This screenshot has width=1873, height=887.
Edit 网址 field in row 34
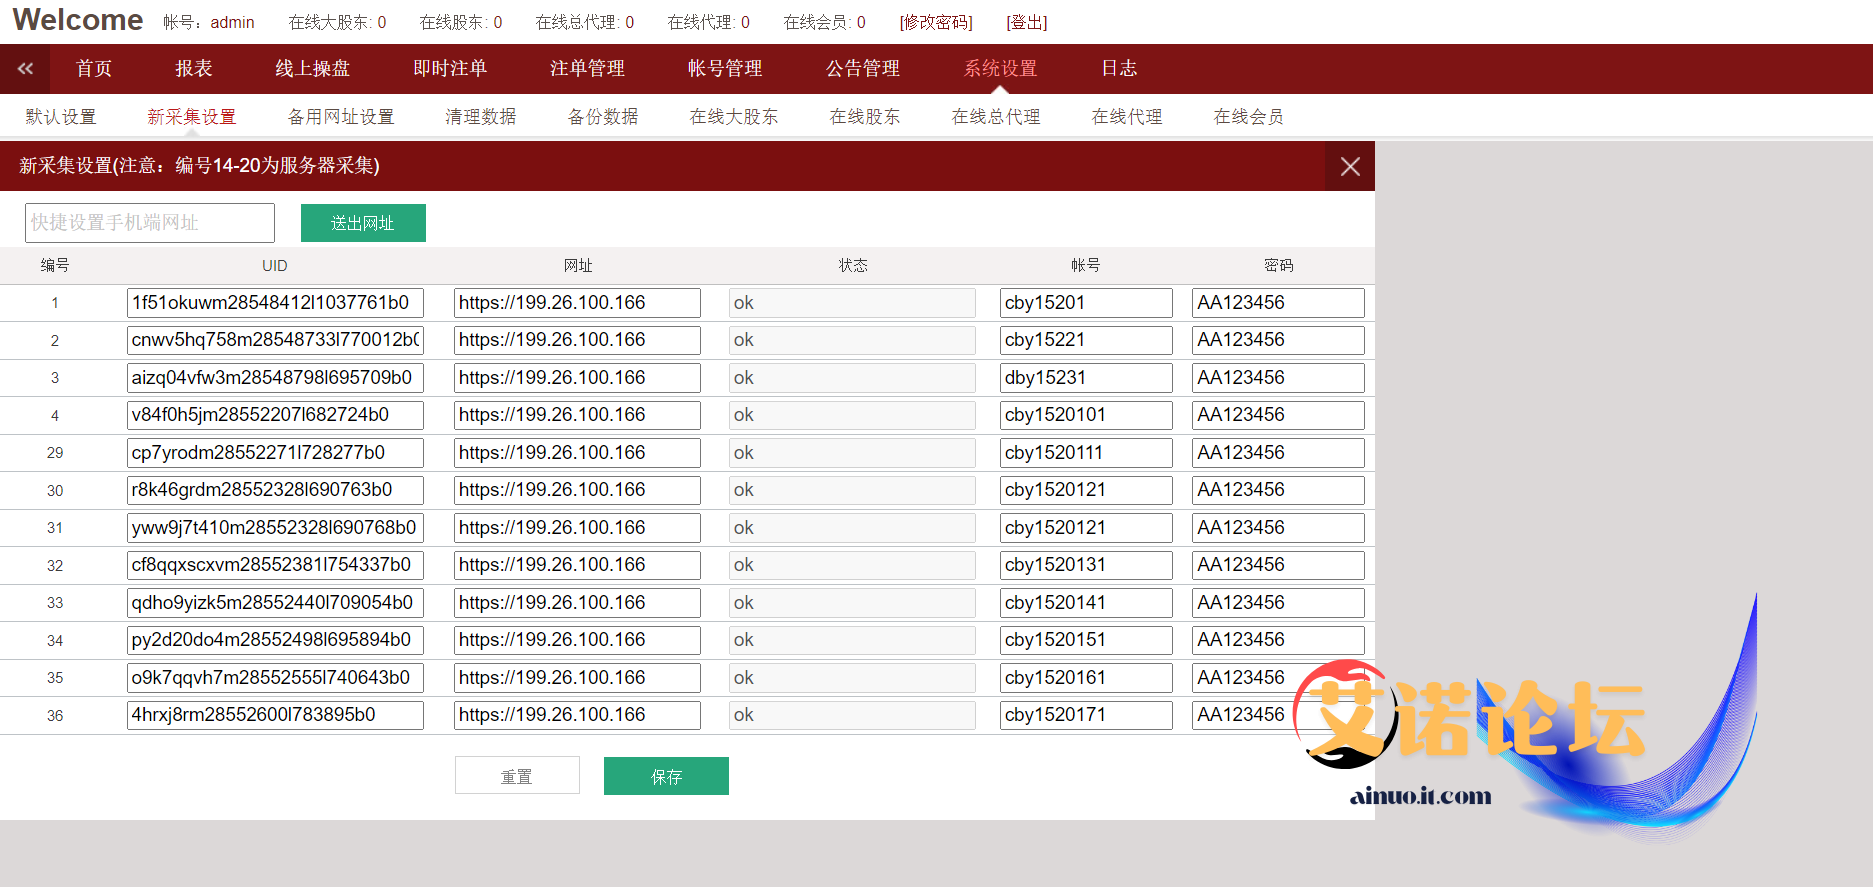[x=577, y=640]
